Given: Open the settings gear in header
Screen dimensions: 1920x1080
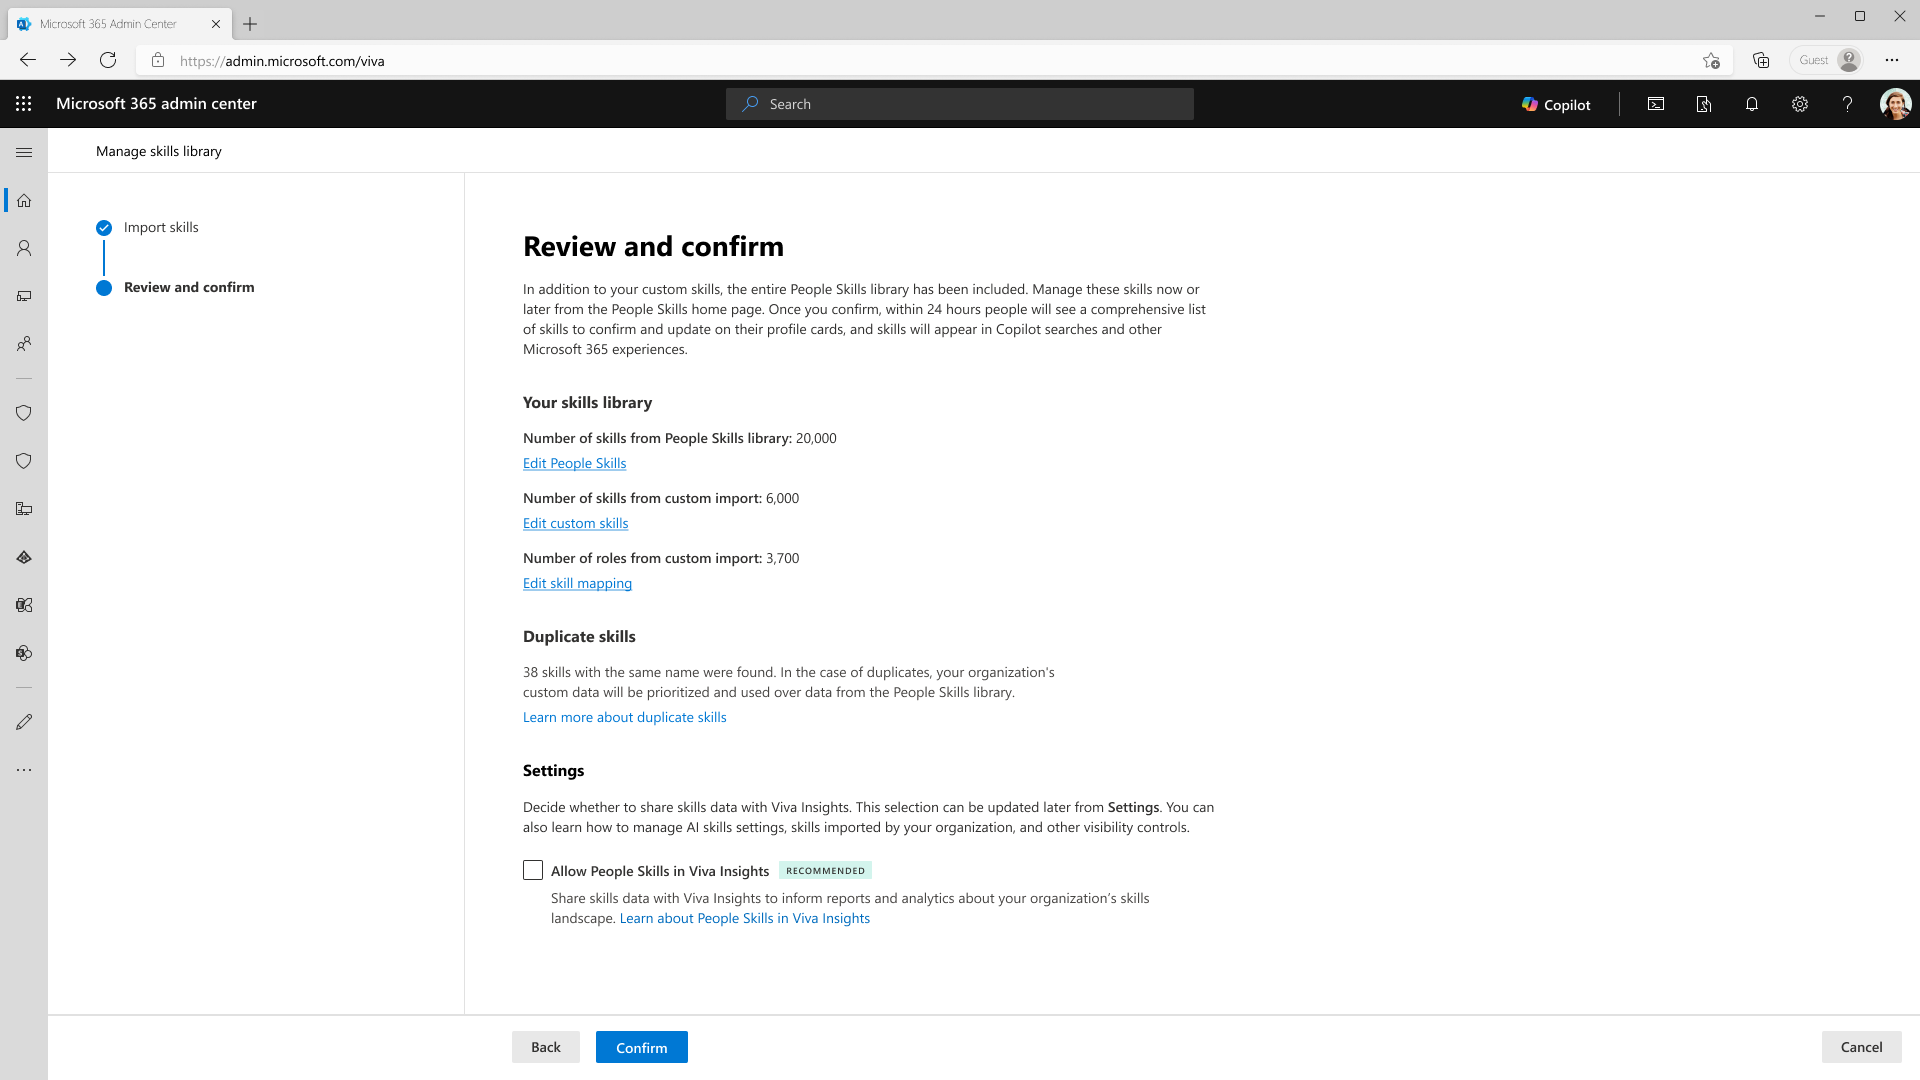Looking at the screenshot, I should click(x=1800, y=104).
